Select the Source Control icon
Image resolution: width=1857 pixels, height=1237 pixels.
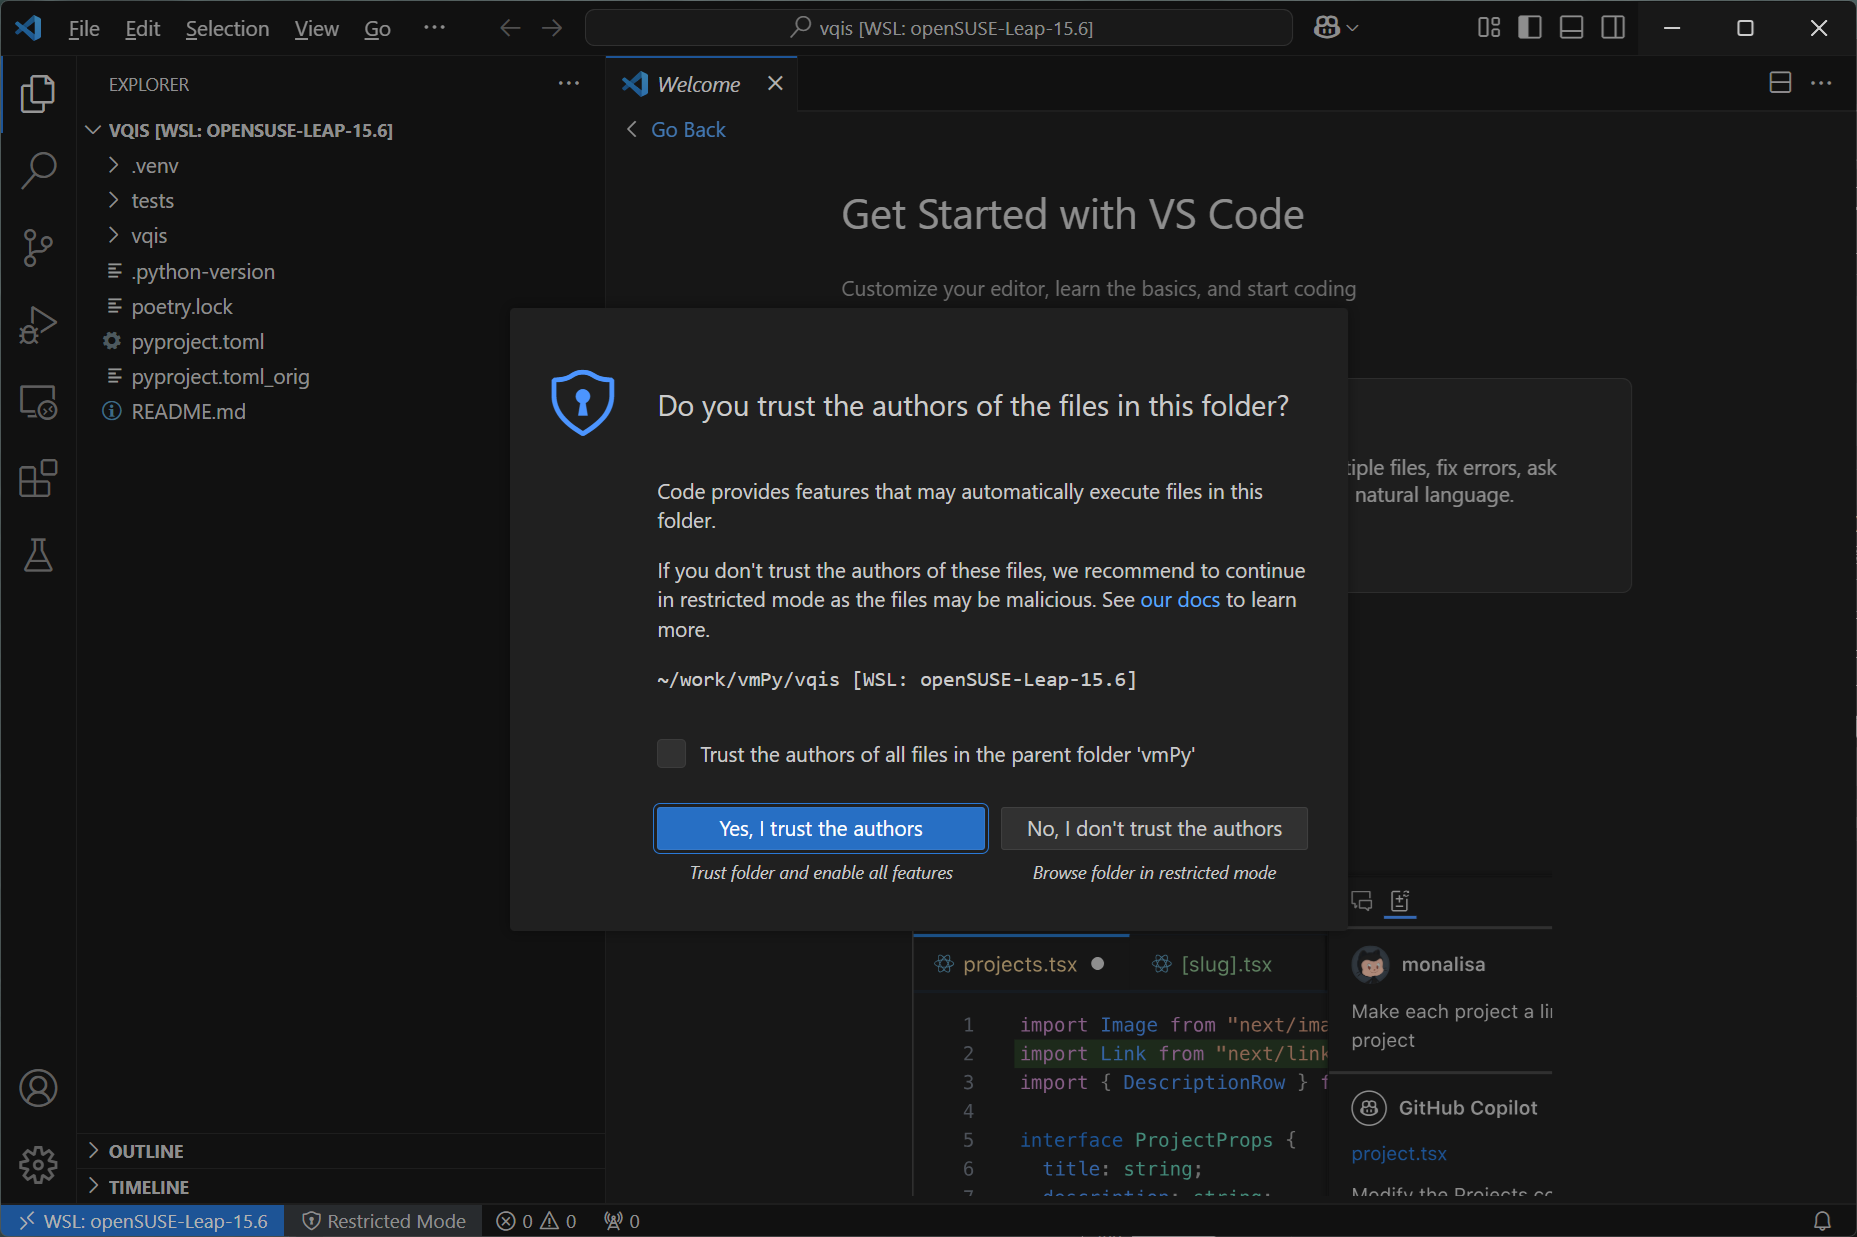click(38, 247)
